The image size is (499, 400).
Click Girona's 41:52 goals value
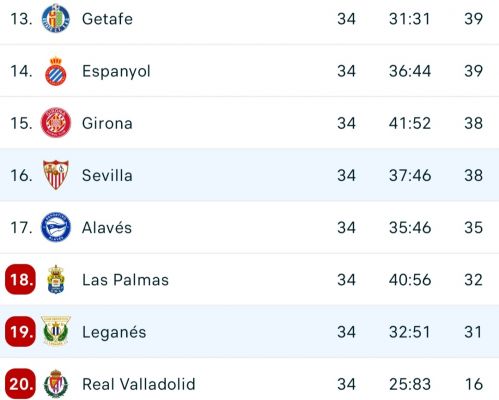tap(410, 123)
